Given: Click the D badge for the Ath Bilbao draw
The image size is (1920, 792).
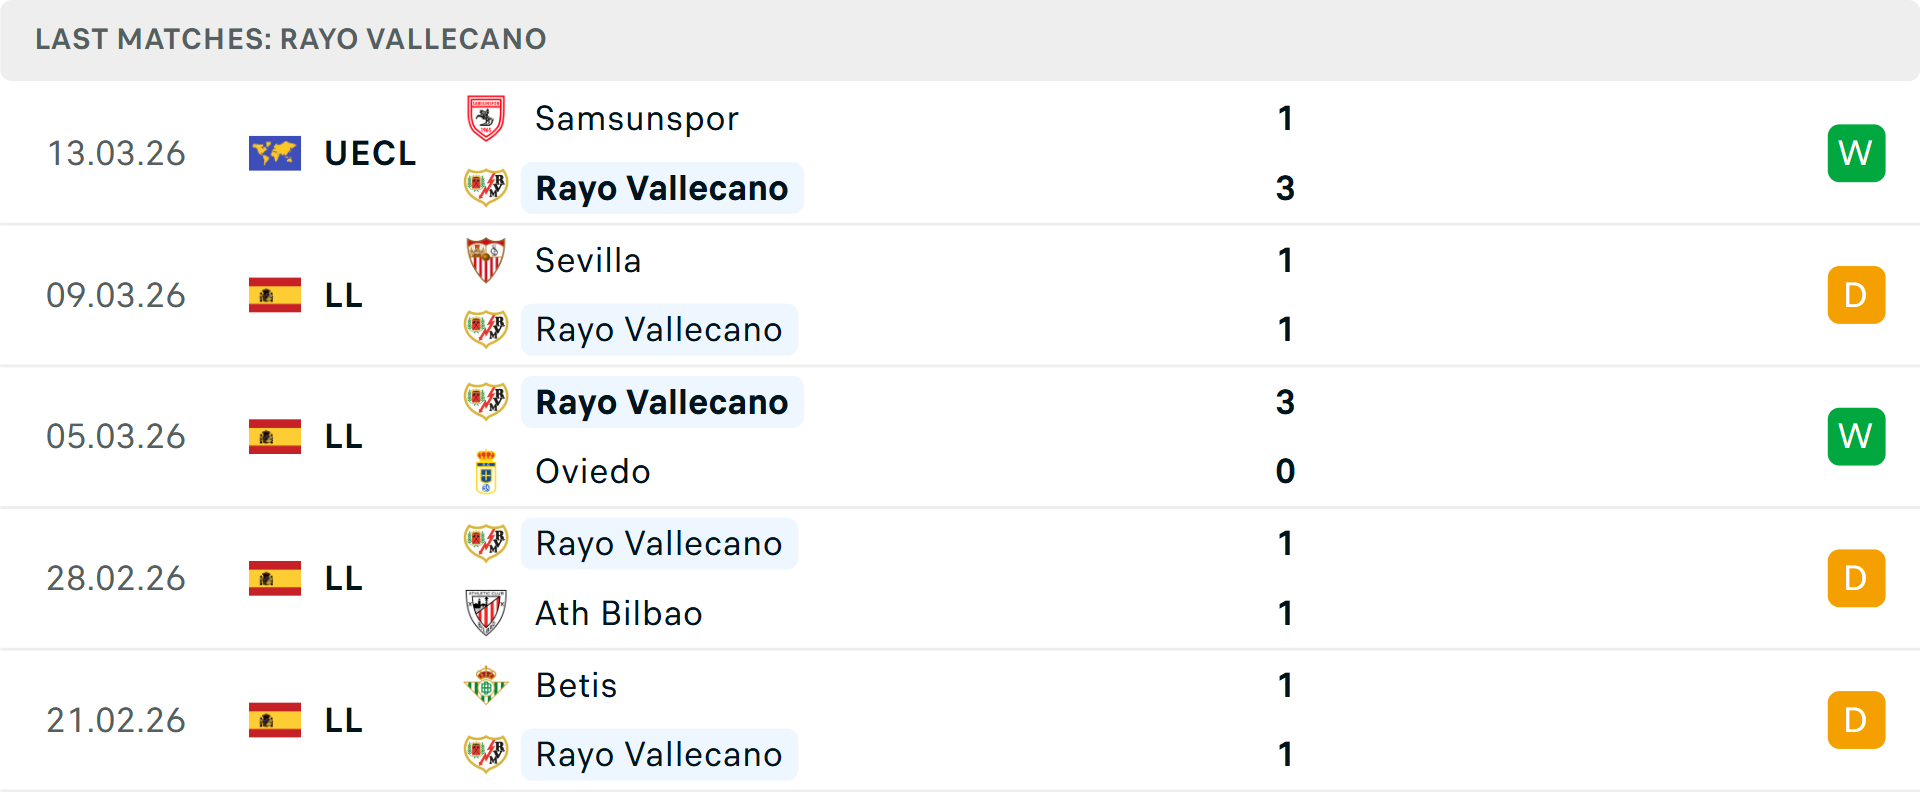Looking at the screenshot, I should [1856, 578].
